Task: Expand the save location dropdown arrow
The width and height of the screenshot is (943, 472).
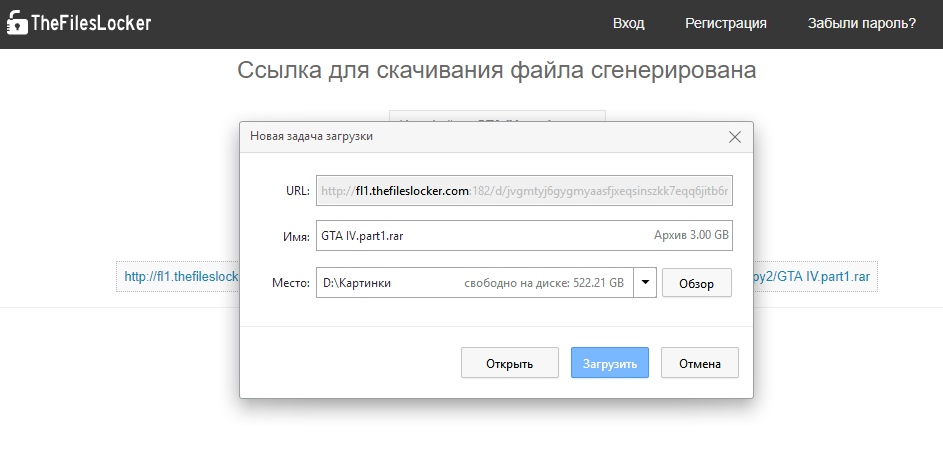Action: tap(645, 283)
